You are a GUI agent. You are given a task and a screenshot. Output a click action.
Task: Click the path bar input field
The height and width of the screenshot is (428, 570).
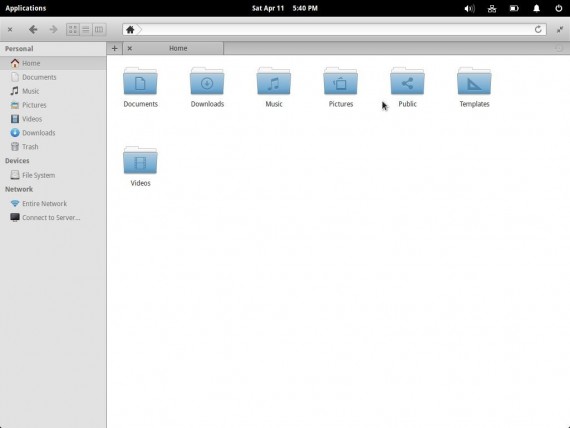point(334,29)
